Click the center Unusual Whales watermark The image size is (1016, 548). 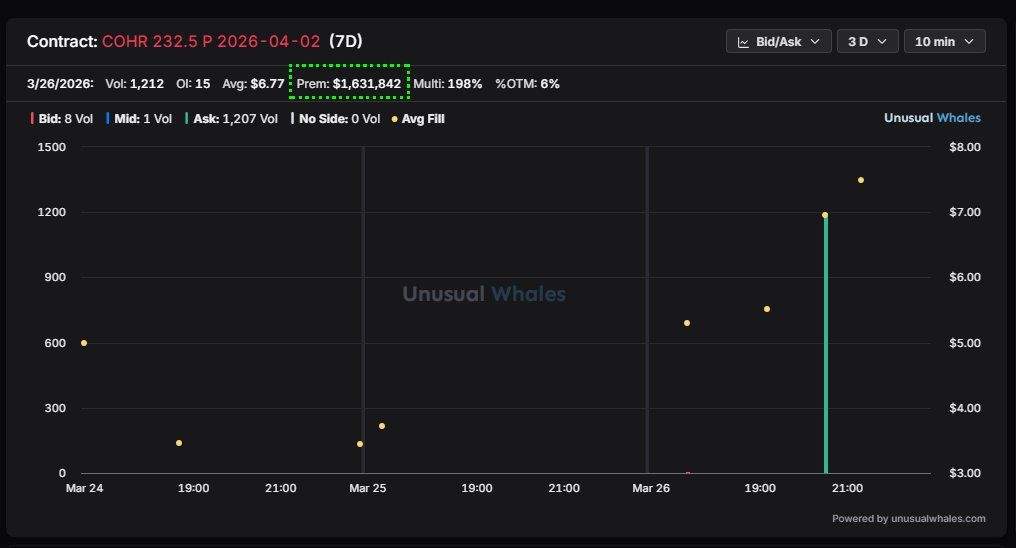484,294
